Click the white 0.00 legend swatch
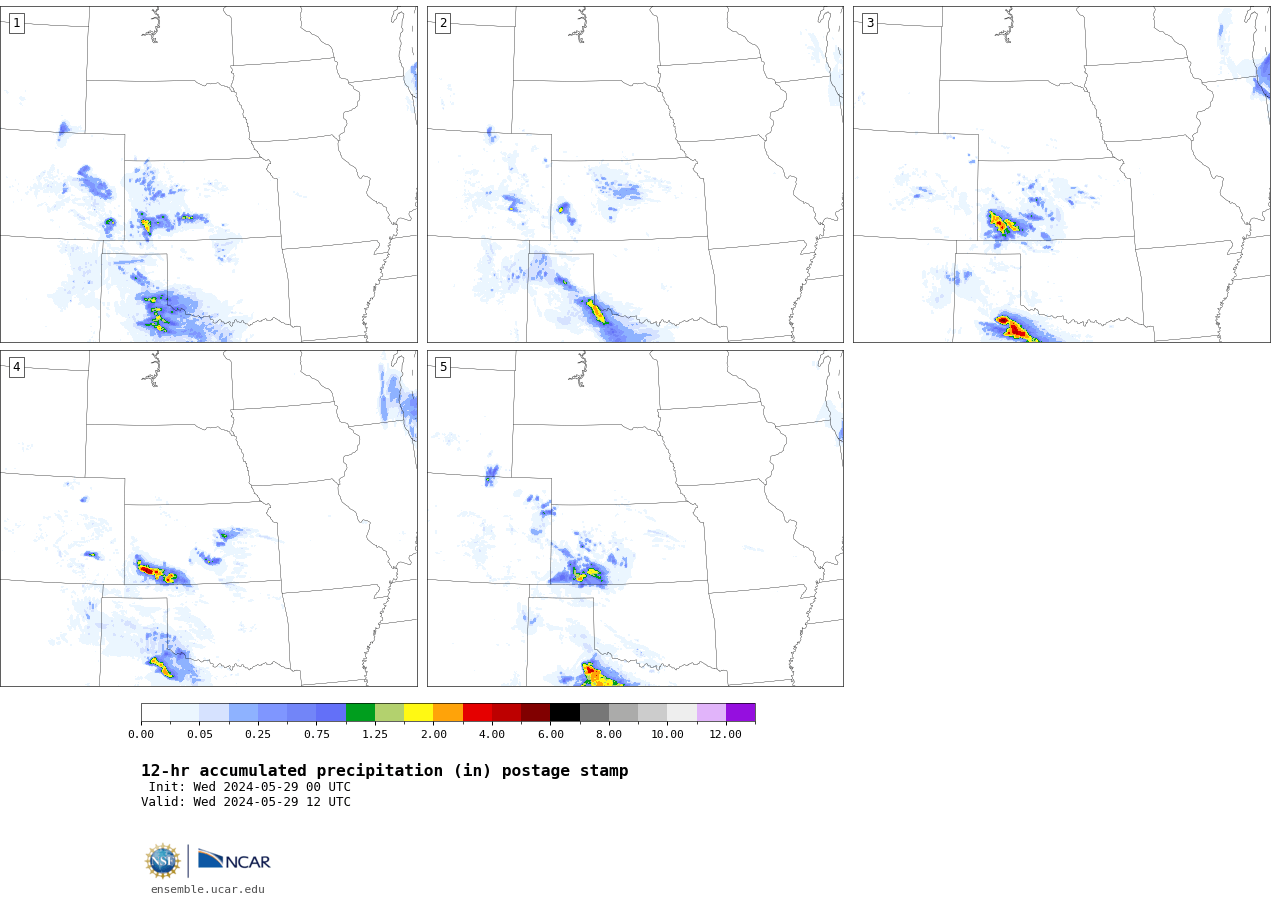Viewport: 1280px width, 901px height. 156,713
